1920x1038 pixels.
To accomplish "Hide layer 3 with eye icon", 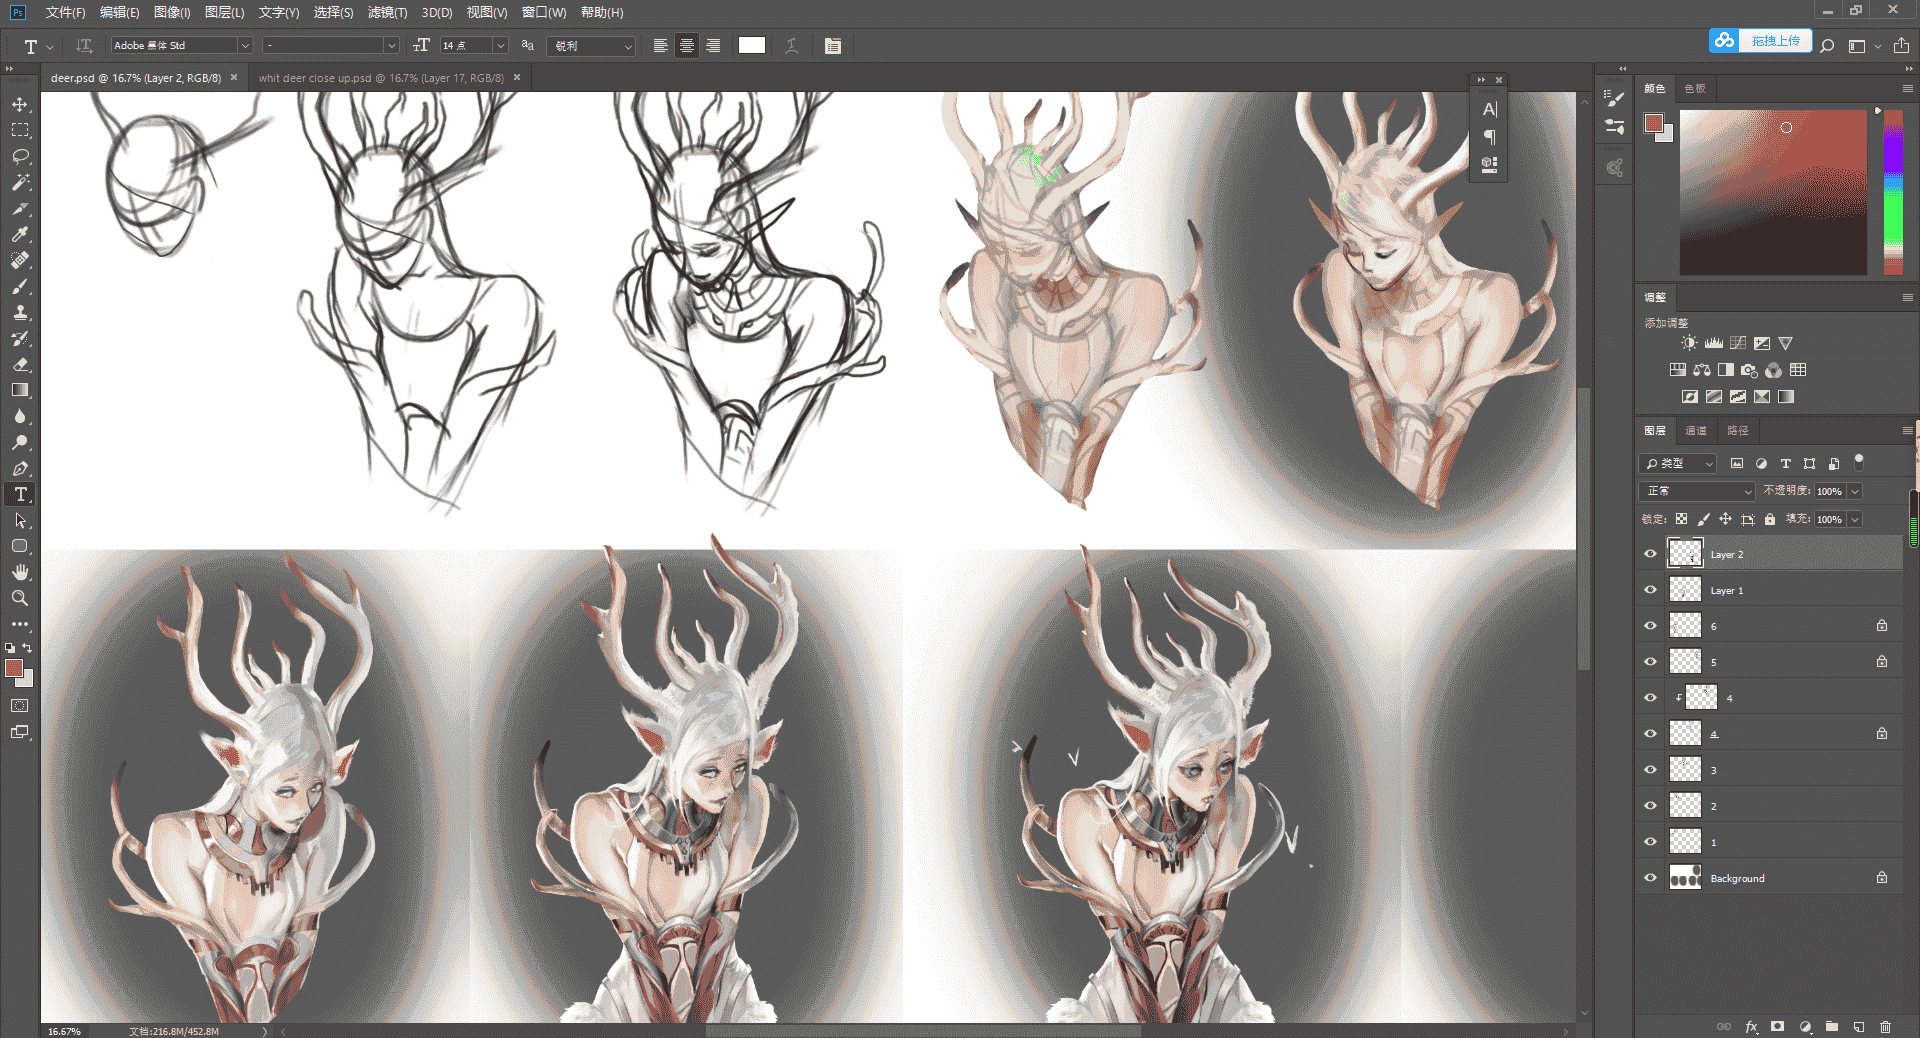I will click(1650, 770).
